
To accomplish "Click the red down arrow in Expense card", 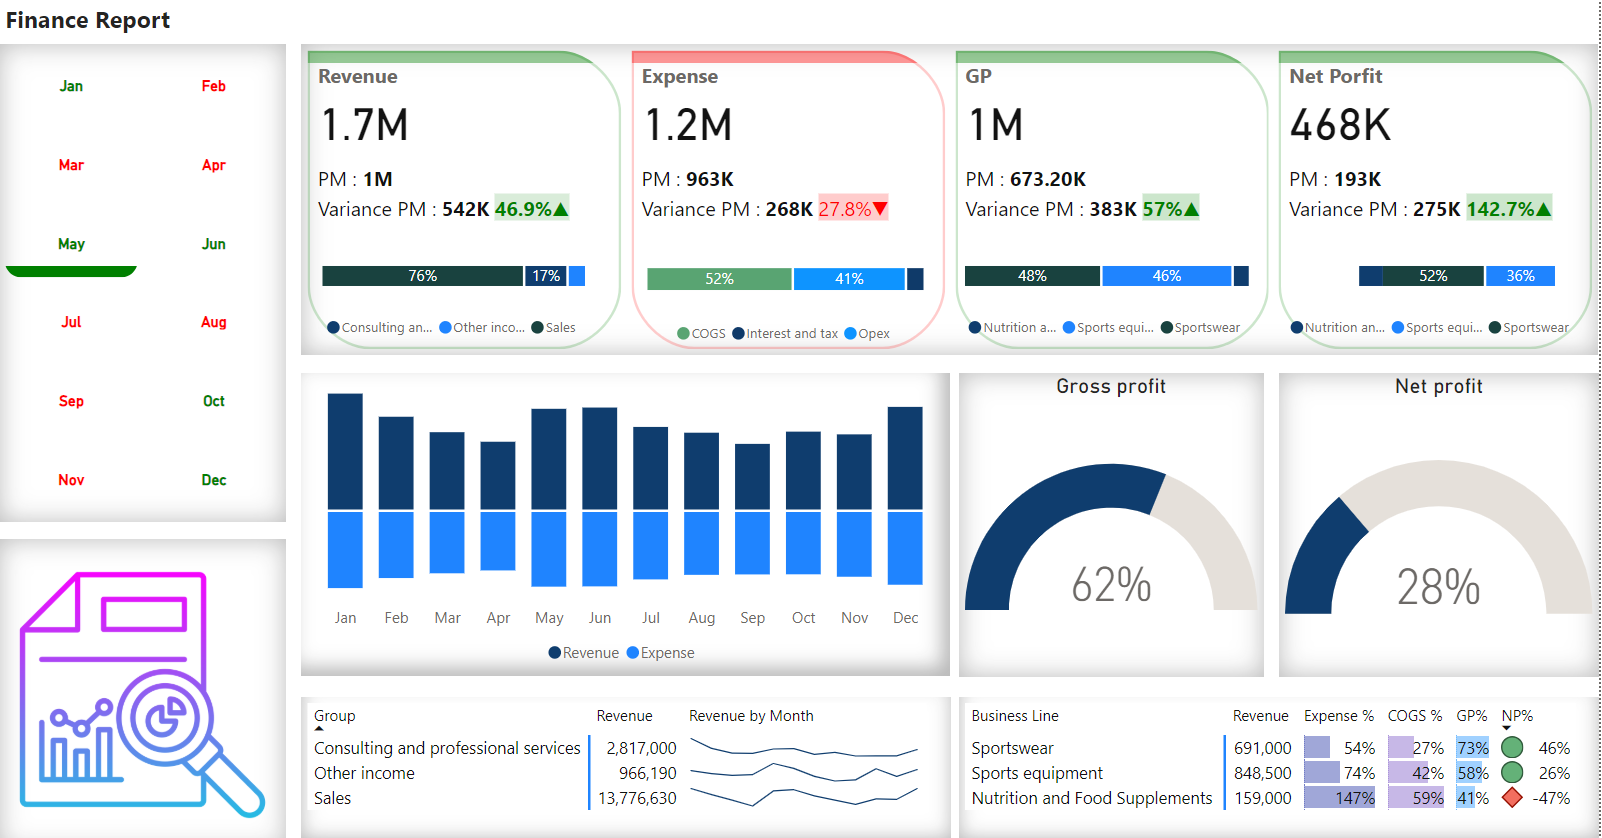I will coord(880,209).
